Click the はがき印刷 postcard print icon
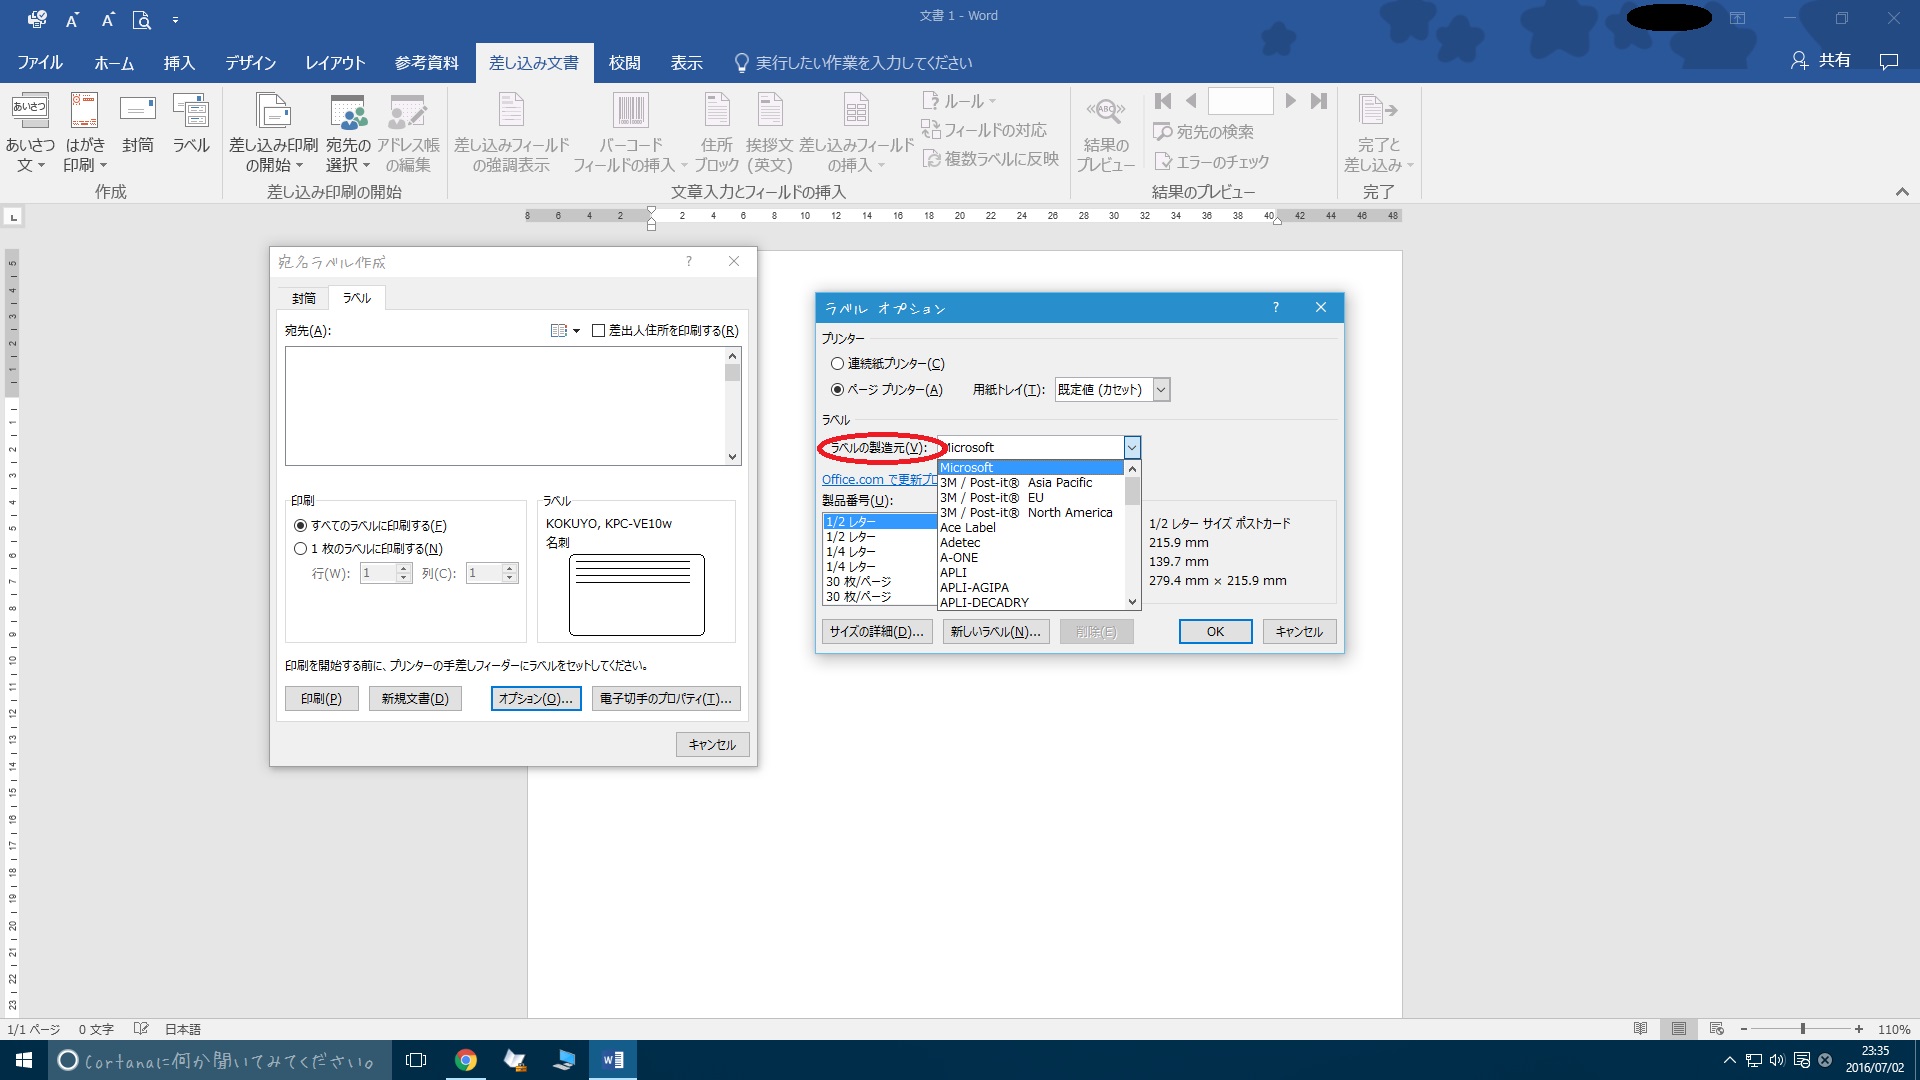 pos(85,133)
